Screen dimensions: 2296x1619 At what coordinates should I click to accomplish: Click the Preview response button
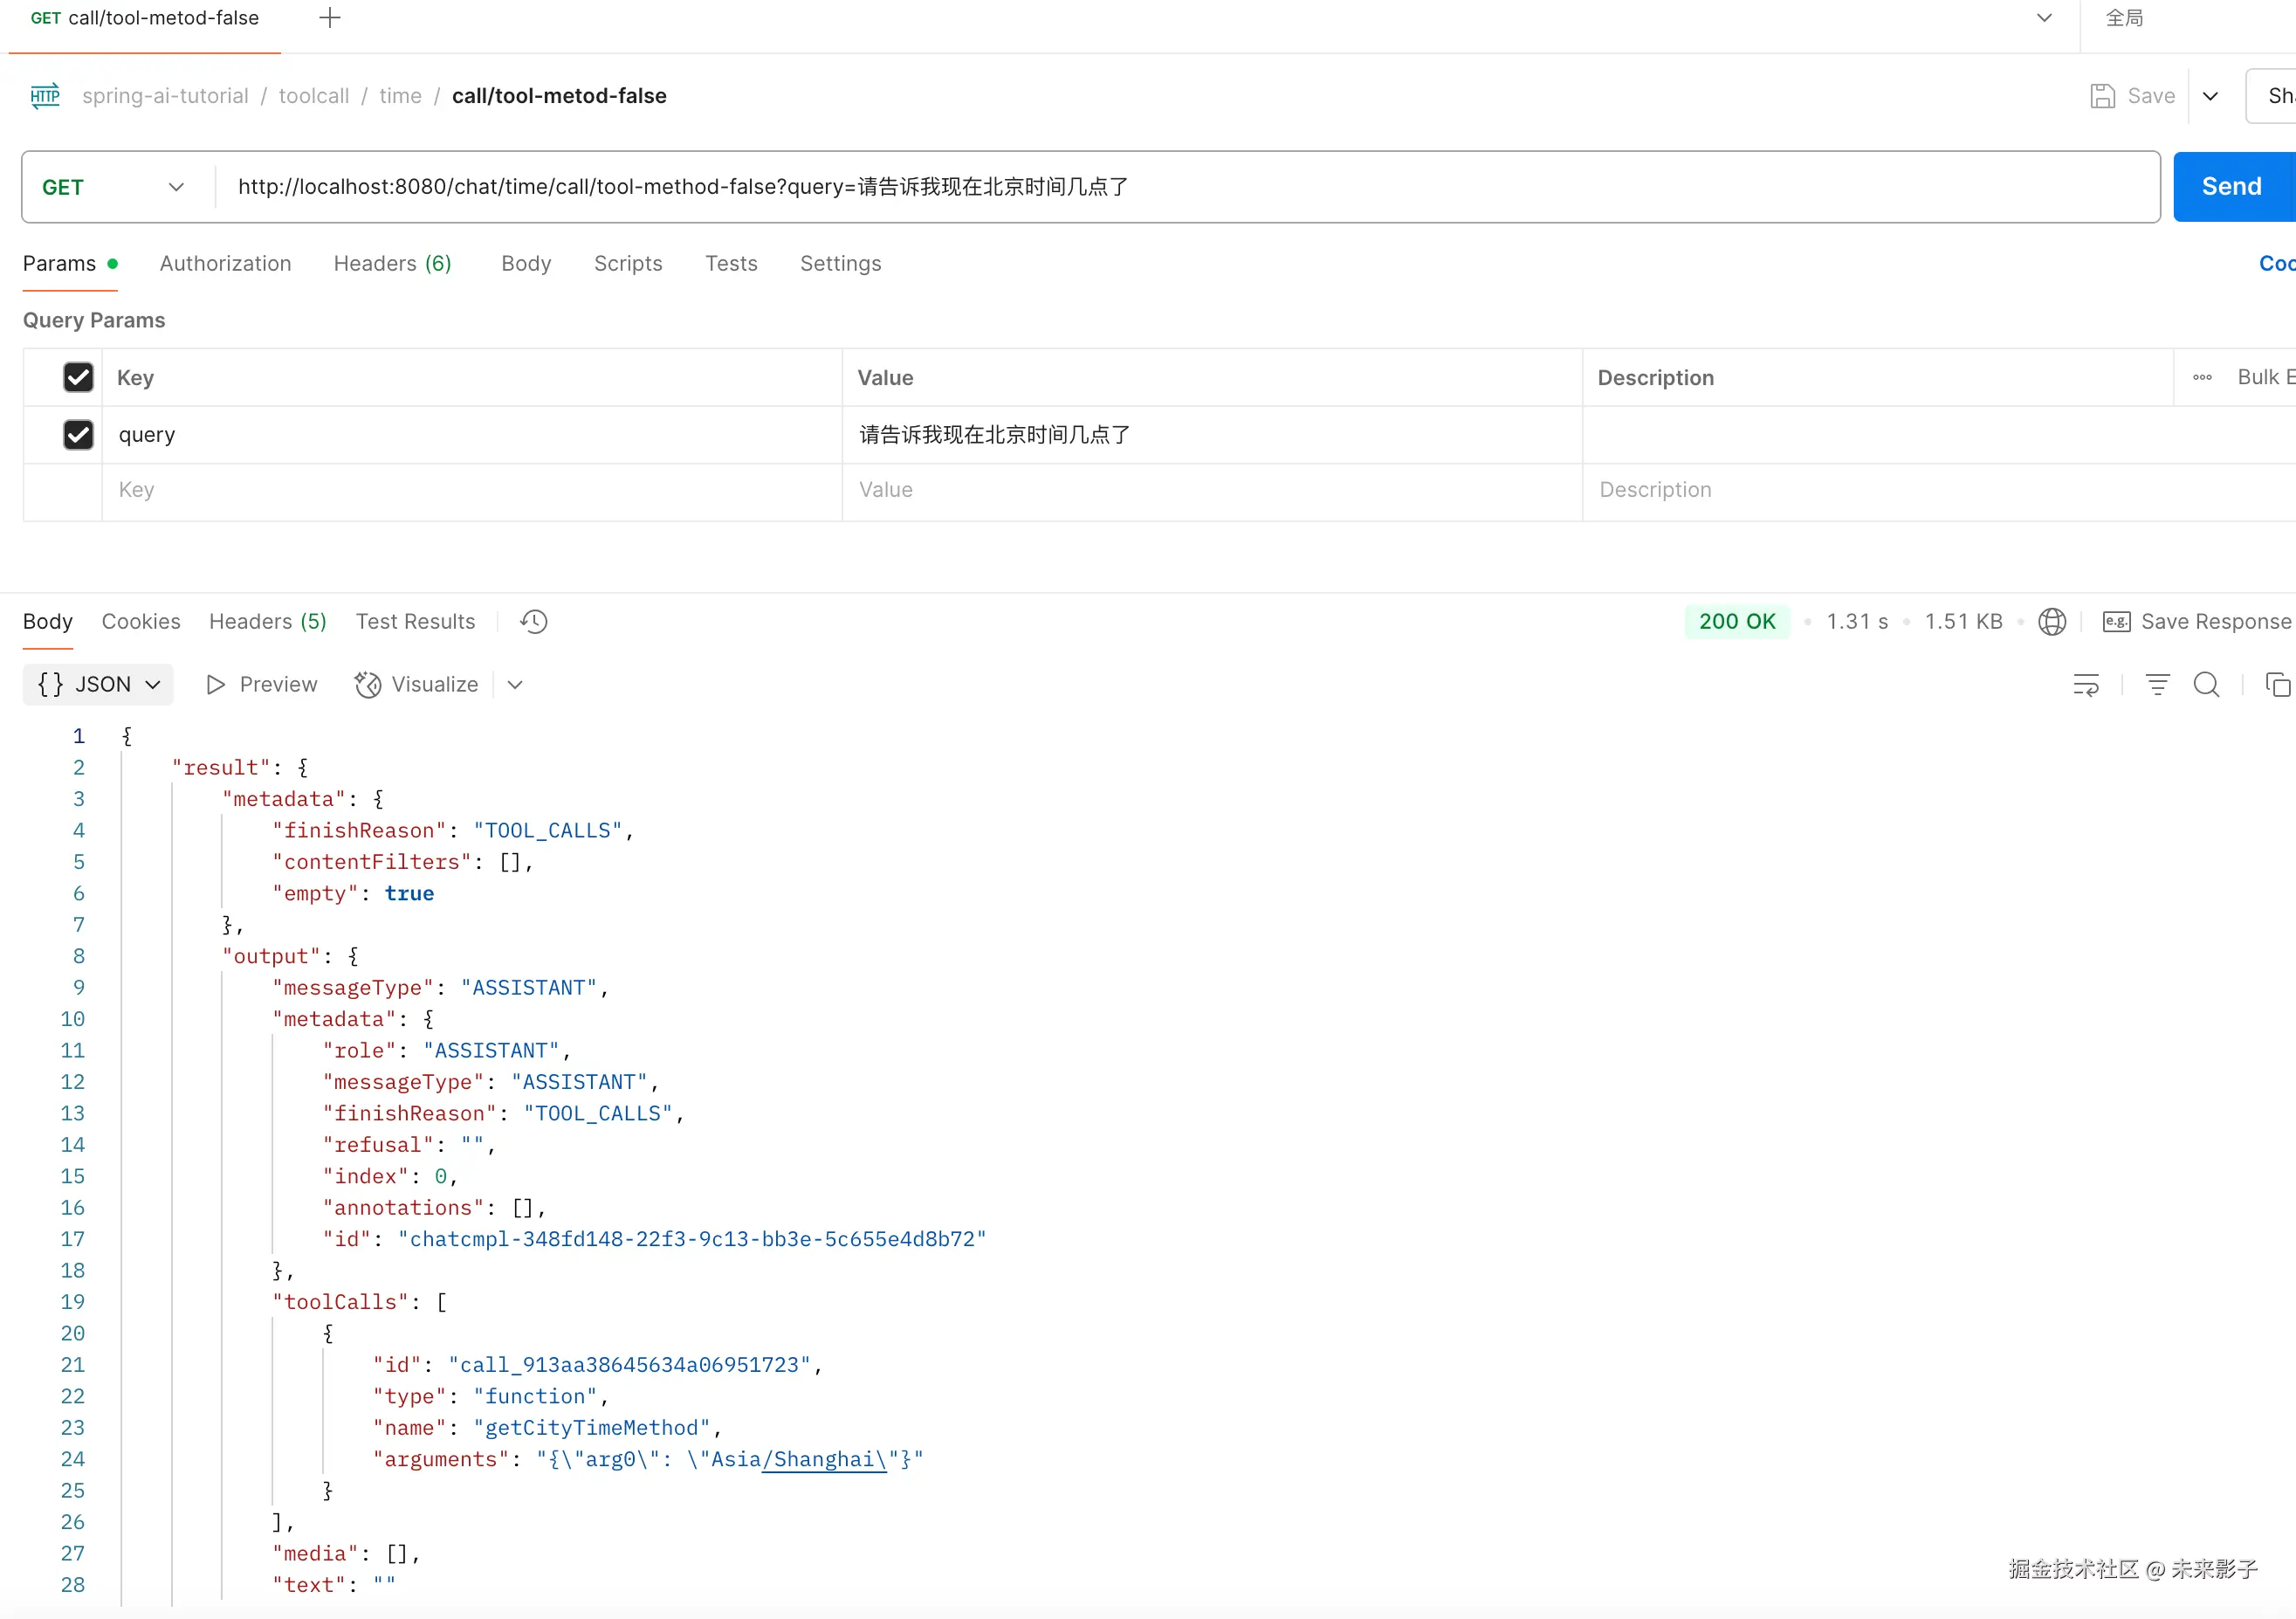[262, 685]
